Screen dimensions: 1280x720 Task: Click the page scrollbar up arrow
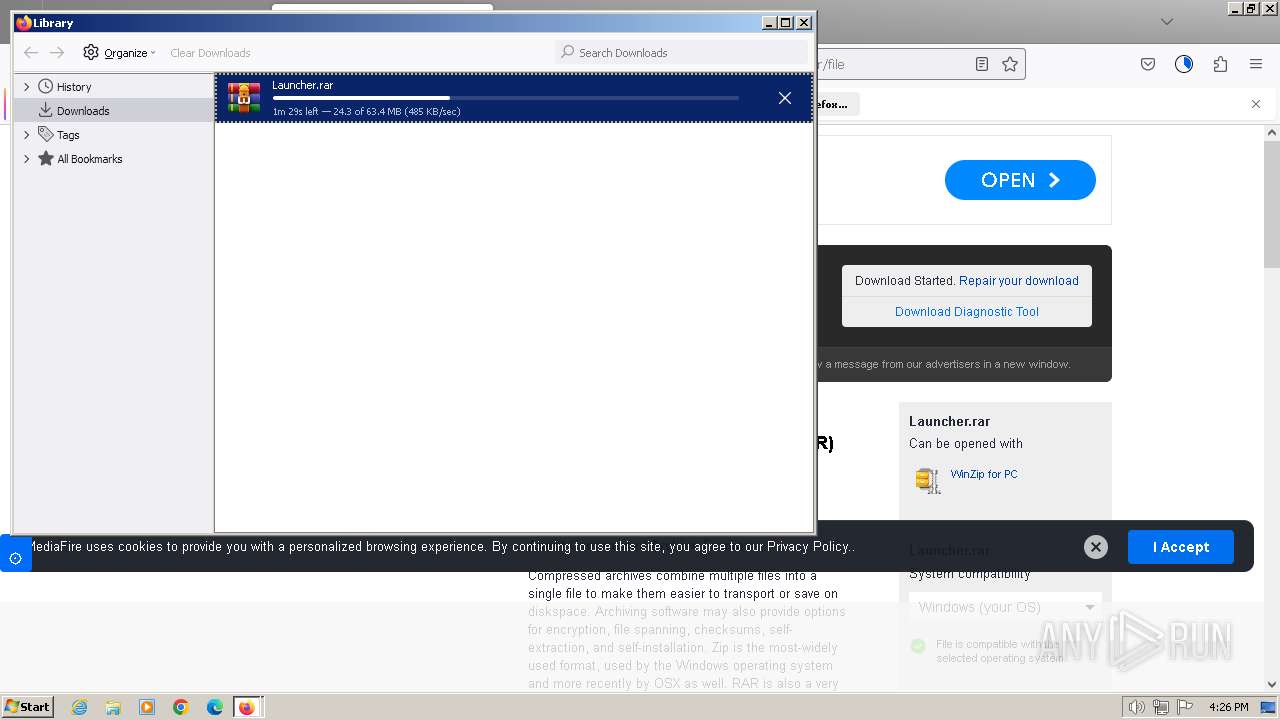click(x=1272, y=132)
